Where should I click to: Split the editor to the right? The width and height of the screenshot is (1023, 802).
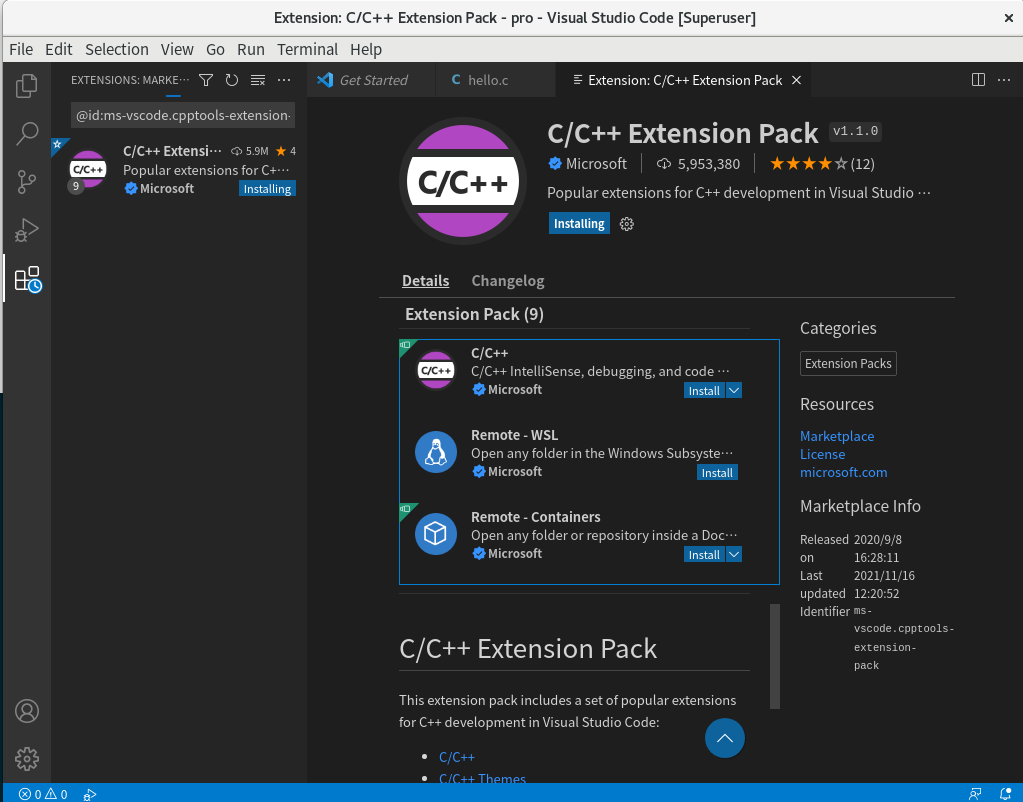978,80
